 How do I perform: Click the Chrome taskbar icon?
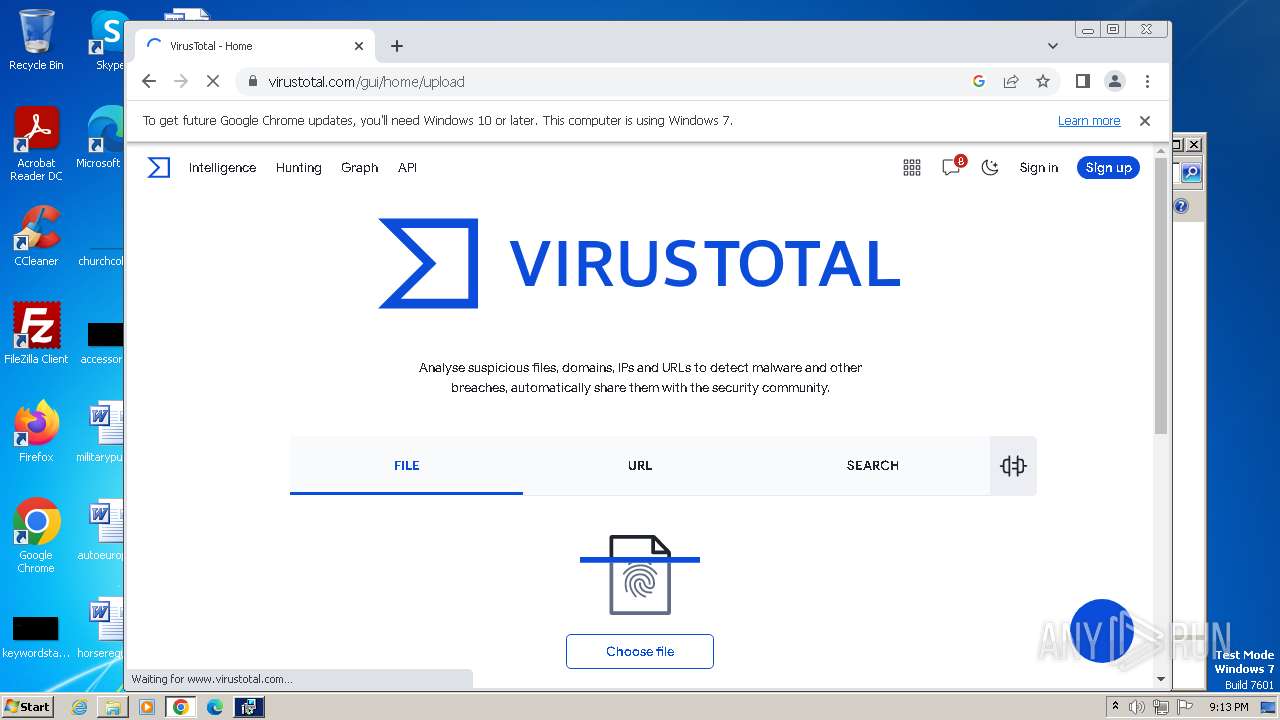pyautogui.click(x=181, y=707)
